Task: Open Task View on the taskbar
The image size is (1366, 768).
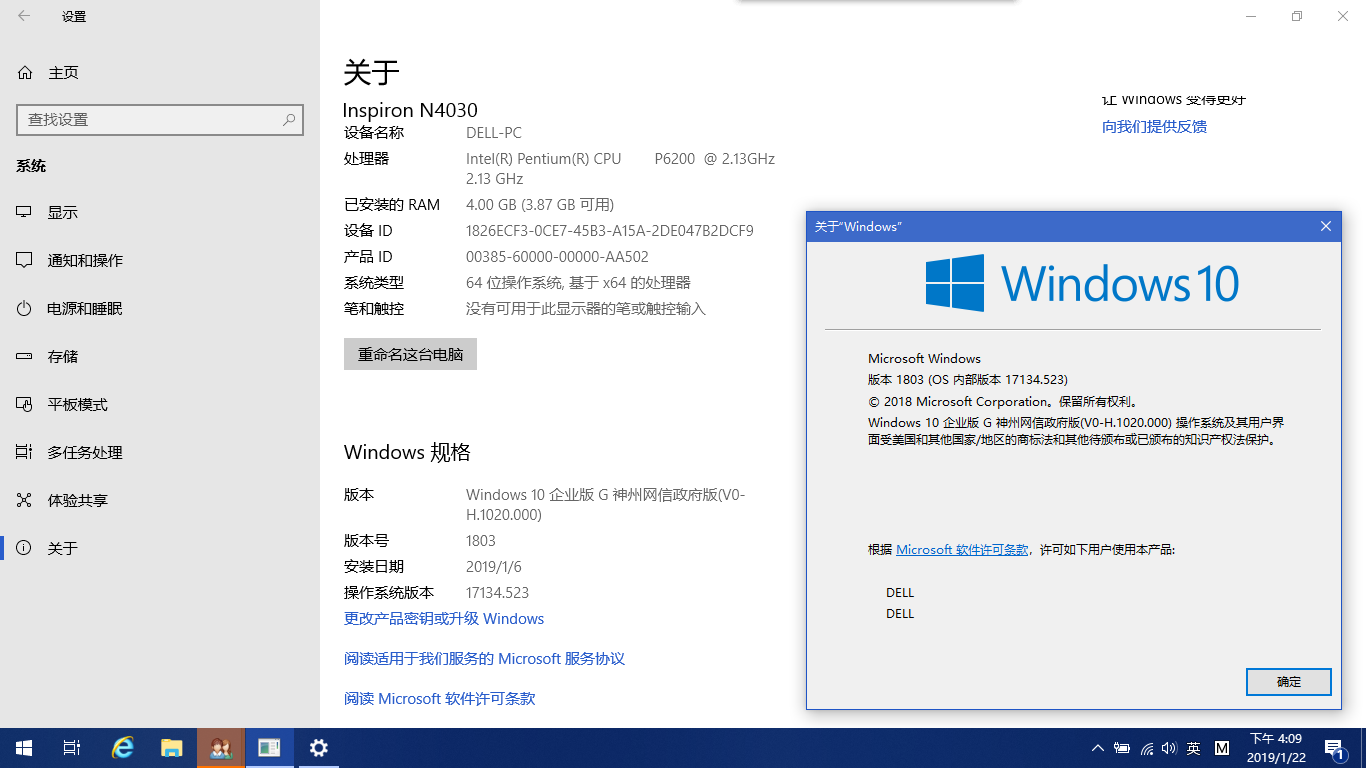Action: click(x=72, y=748)
